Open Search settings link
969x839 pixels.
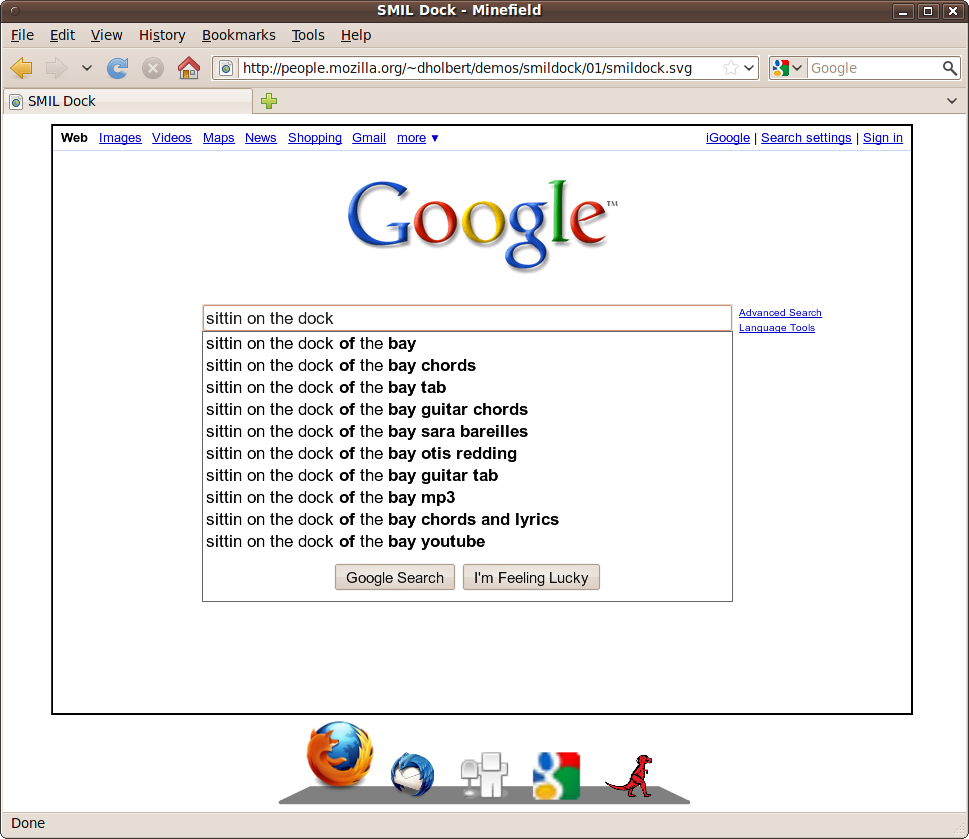(x=806, y=138)
